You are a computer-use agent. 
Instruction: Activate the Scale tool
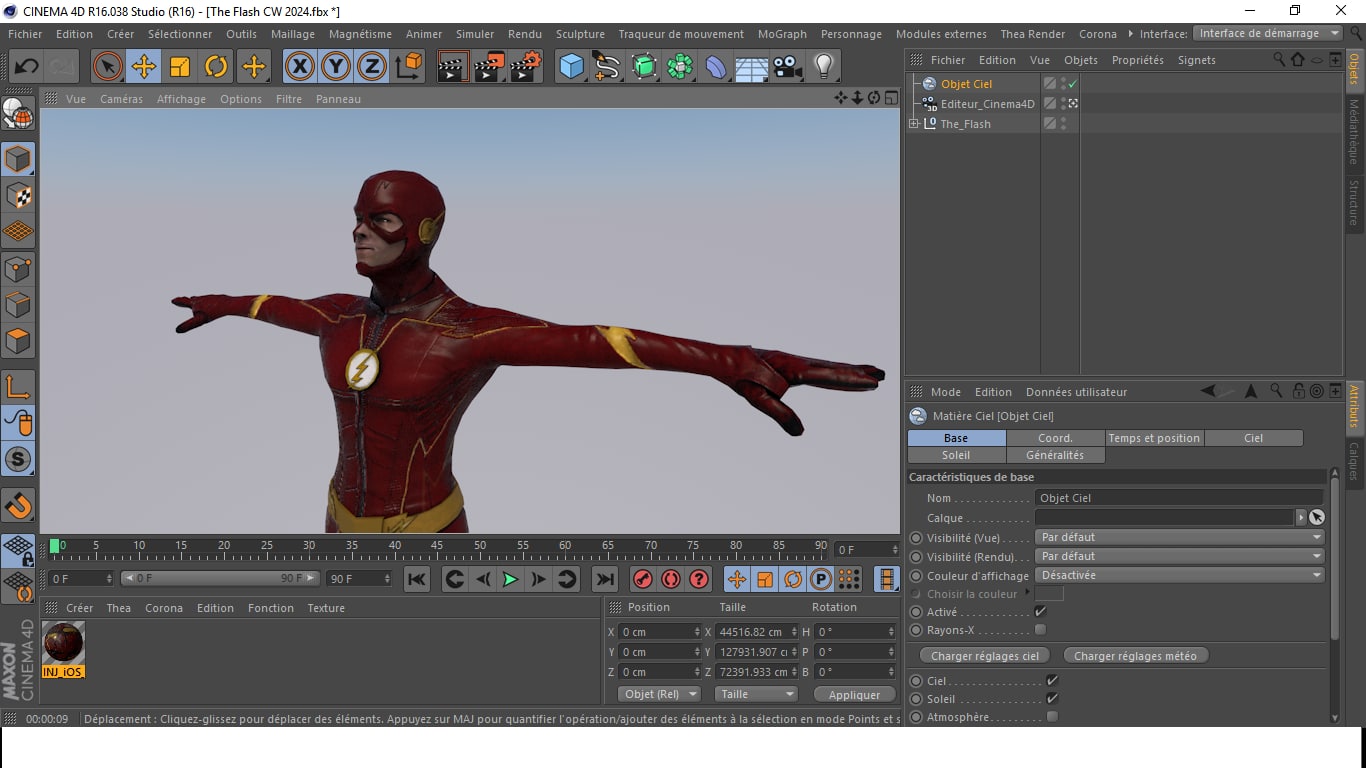180,67
